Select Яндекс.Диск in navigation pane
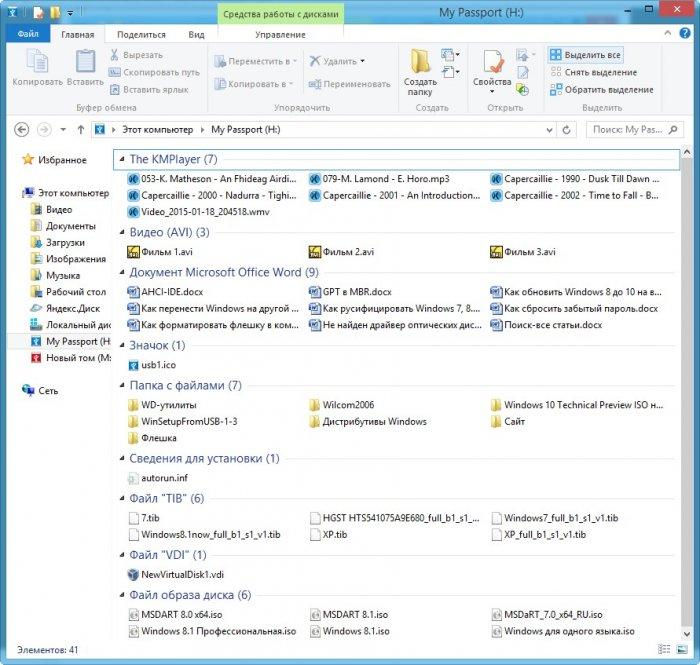700x665 pixels. click(64, 308)
